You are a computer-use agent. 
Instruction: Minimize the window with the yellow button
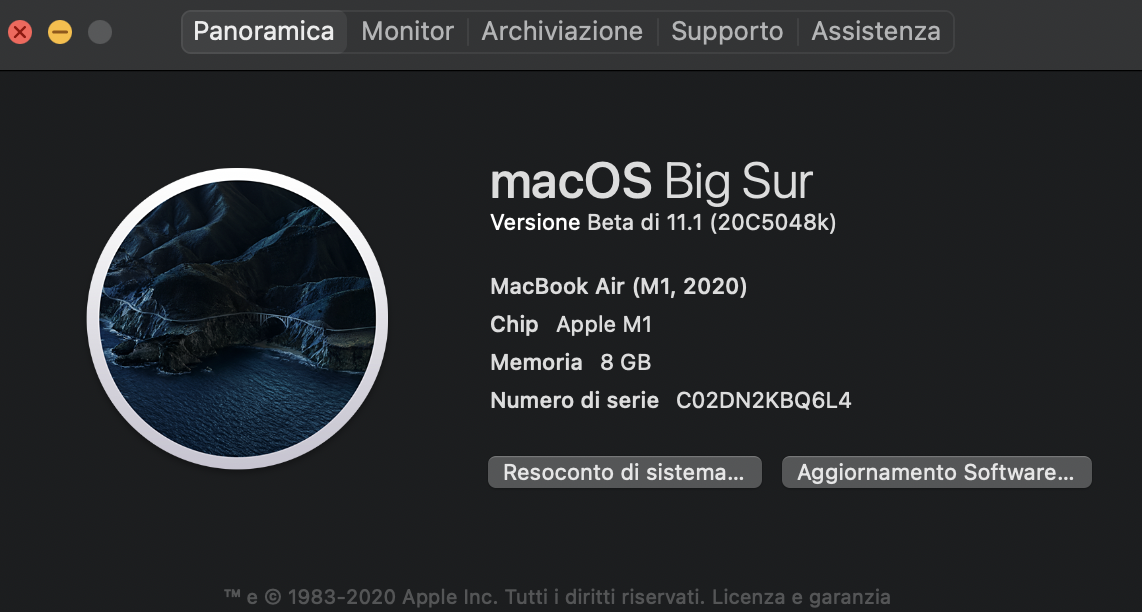(60, 32)
